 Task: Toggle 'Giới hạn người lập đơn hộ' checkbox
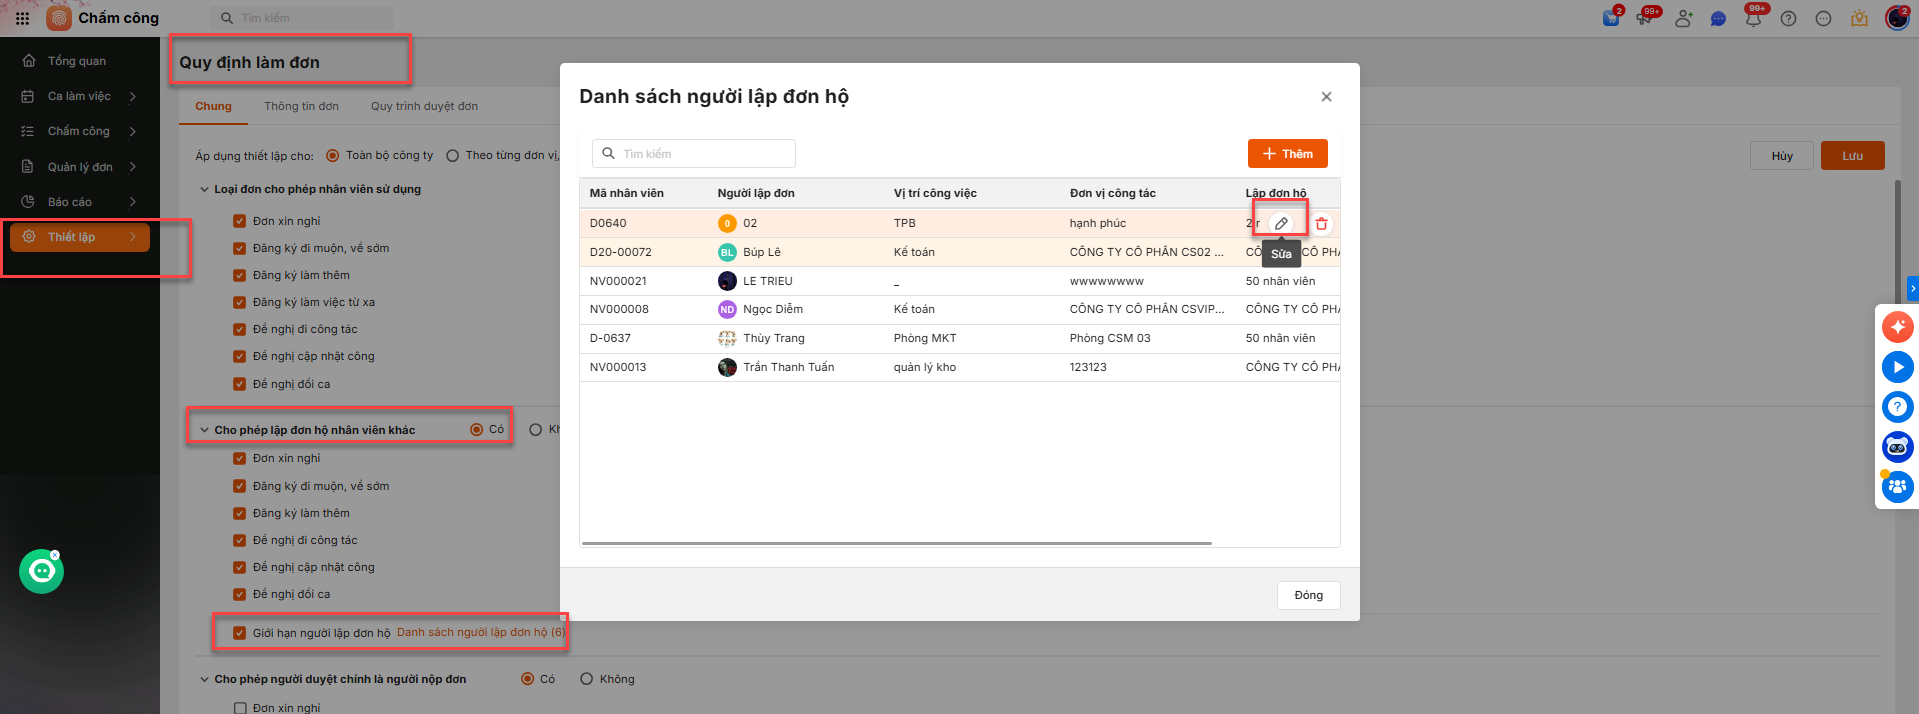pos(240,633)
